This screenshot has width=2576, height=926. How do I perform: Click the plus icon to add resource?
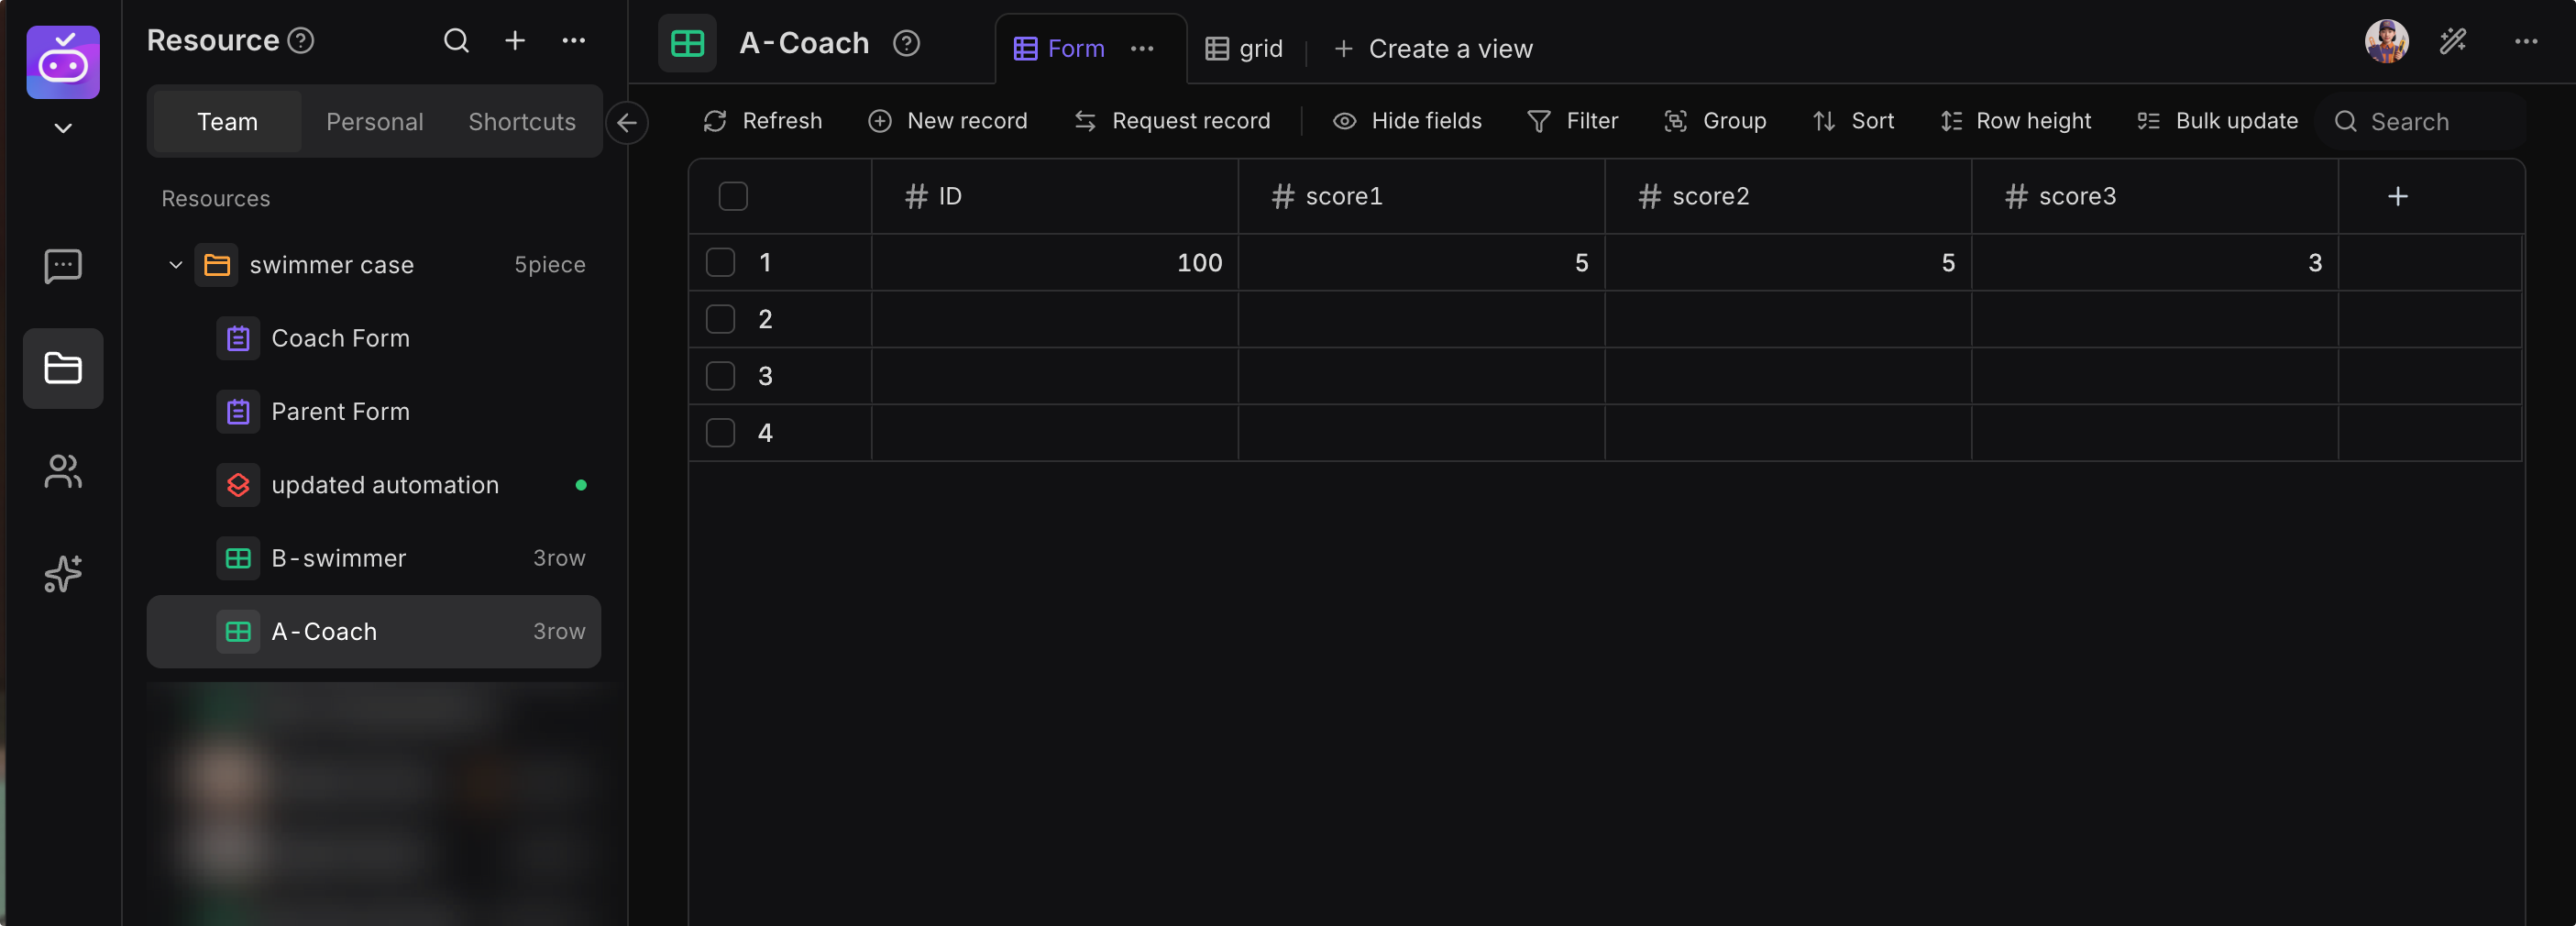coord(515,41)
